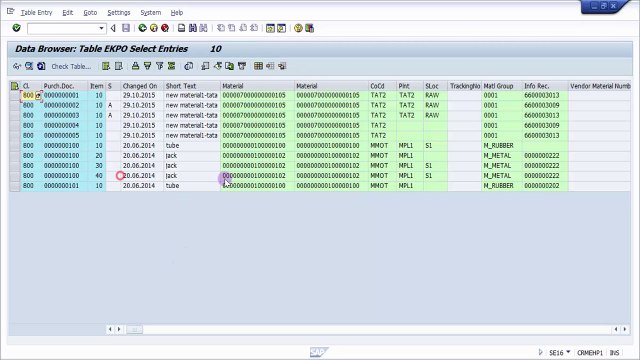Click the Find binoculars icon
The height and width of the screenshot is (360, 640).
(x=193, y=28)
